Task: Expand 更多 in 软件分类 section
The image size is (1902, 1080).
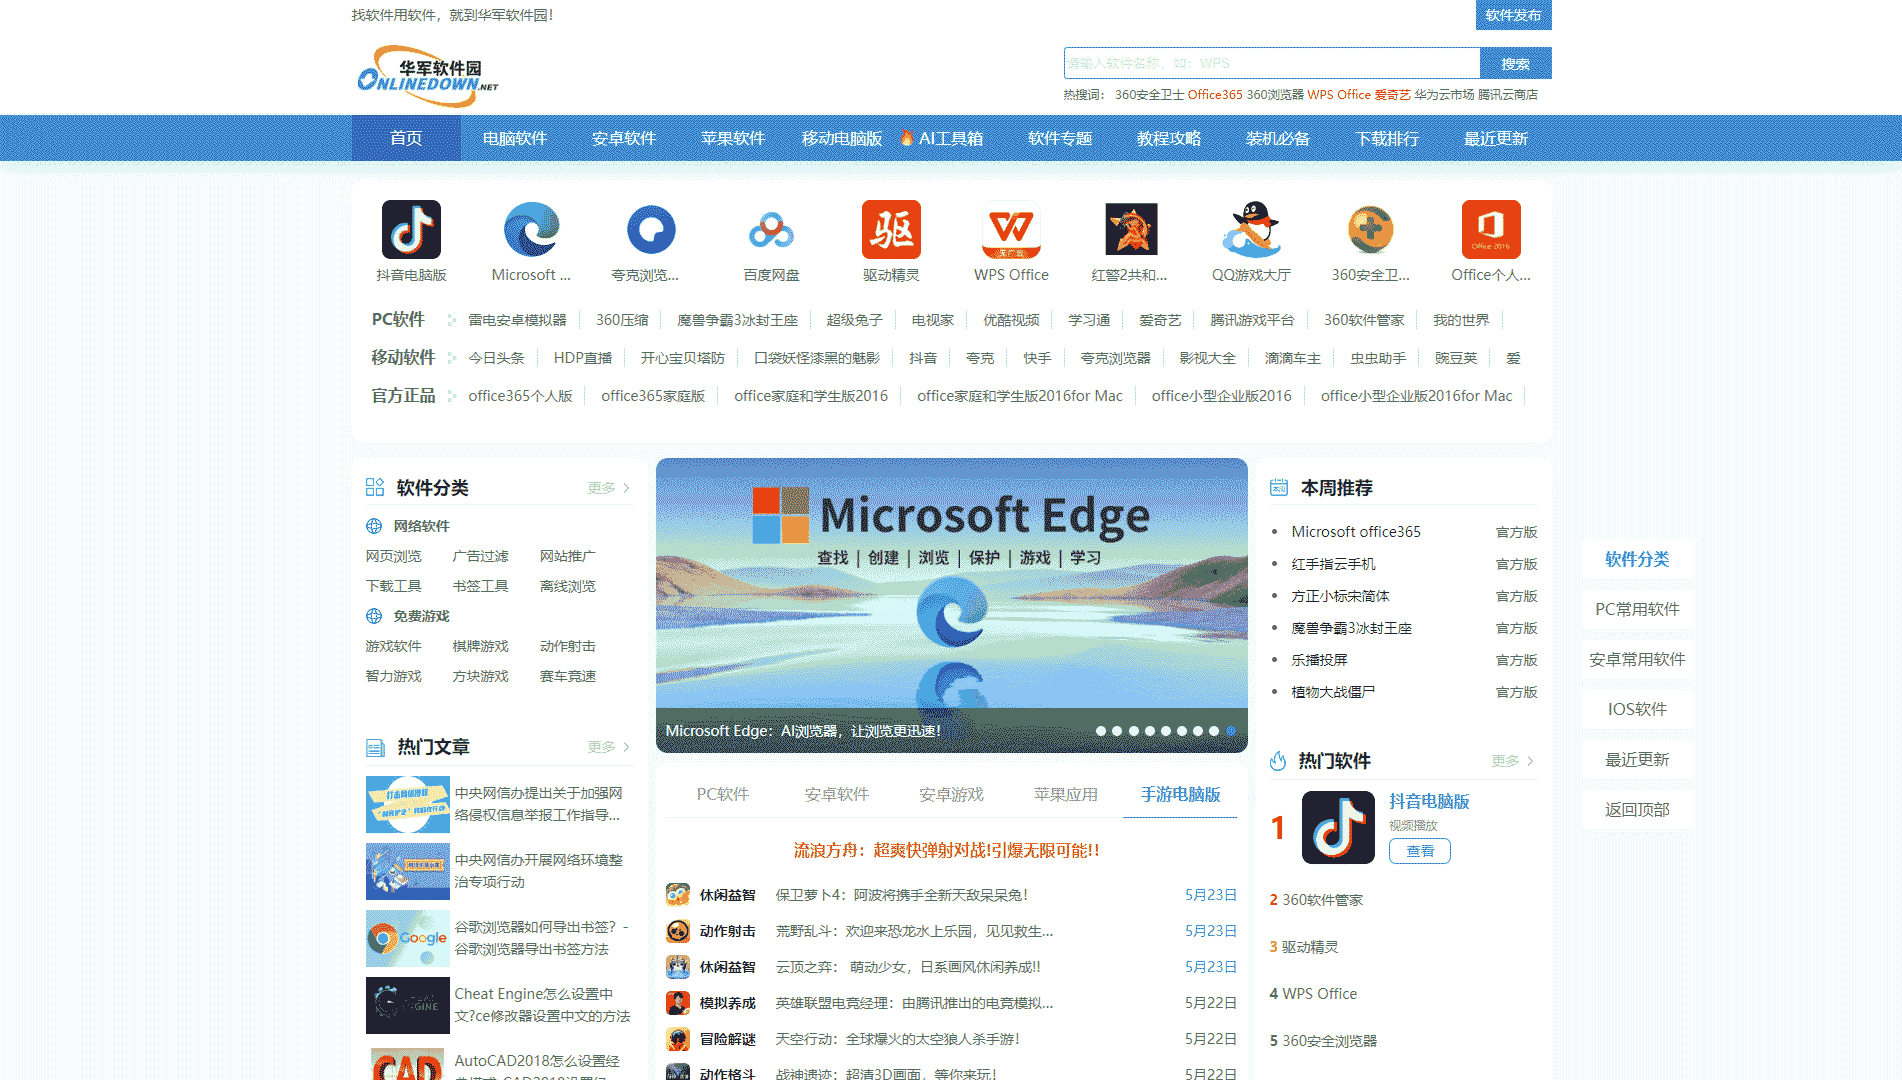Action: click(608, 488)
